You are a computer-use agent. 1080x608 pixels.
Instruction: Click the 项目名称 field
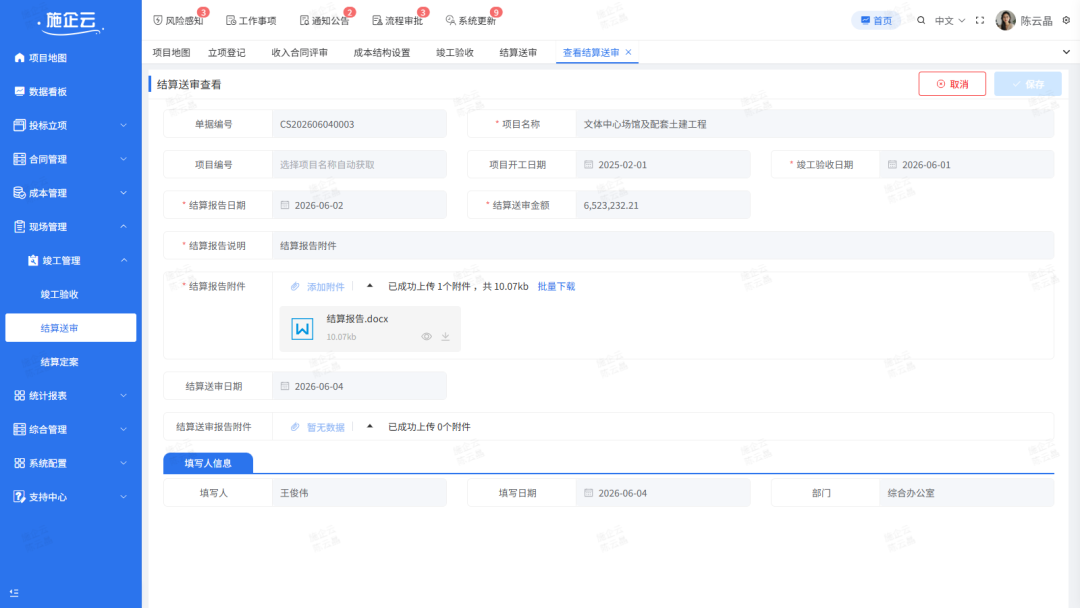815,124
